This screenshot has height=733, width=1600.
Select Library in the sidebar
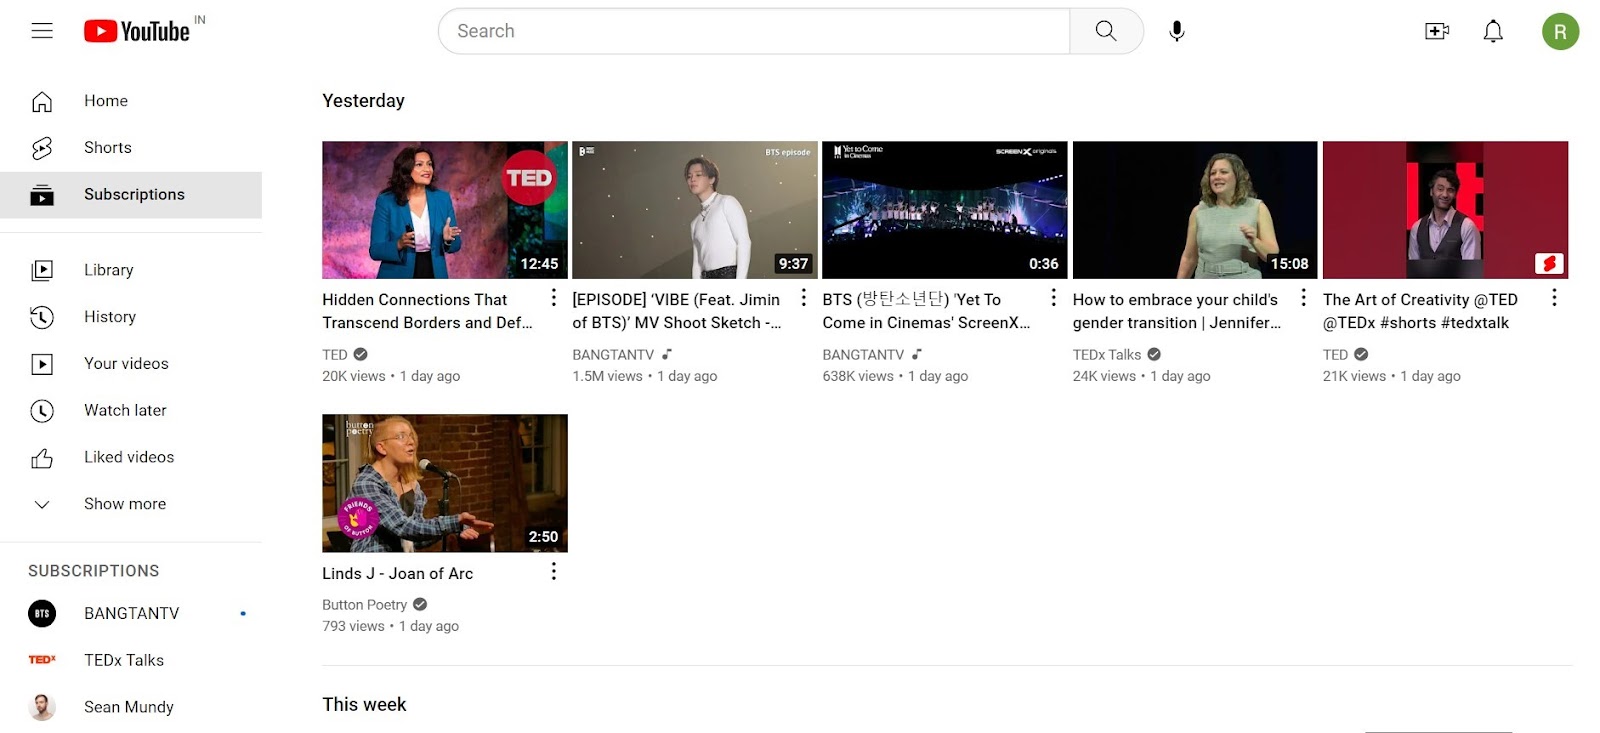131,270
